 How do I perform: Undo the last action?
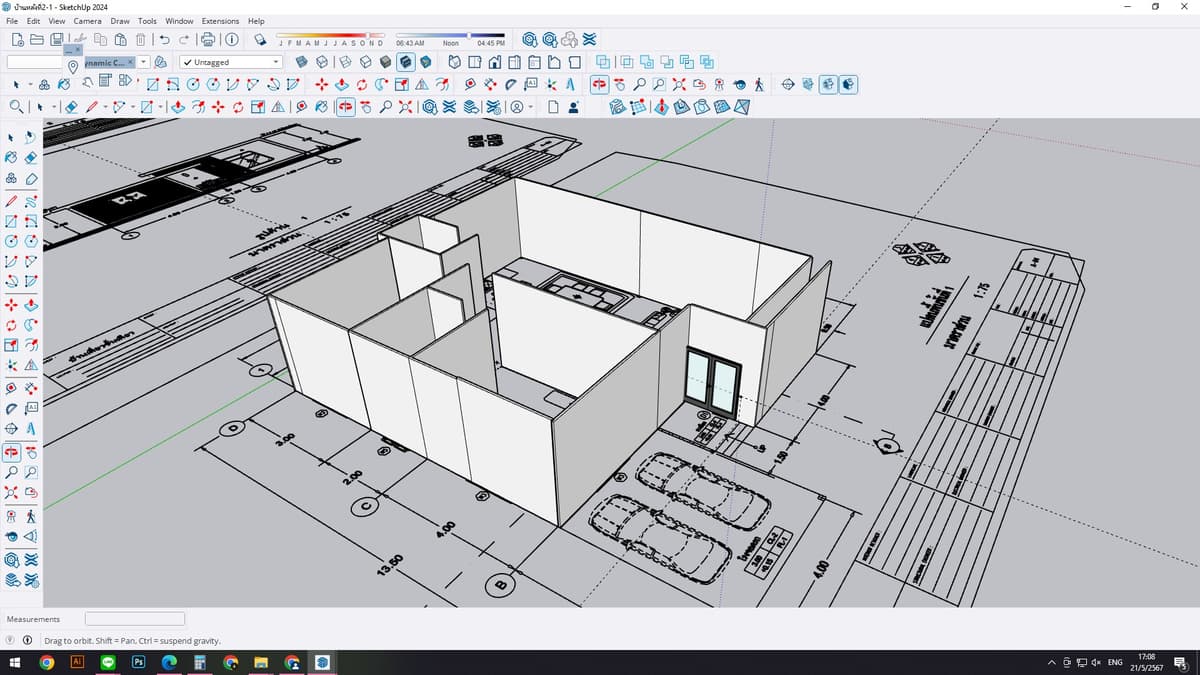(164, 40)
